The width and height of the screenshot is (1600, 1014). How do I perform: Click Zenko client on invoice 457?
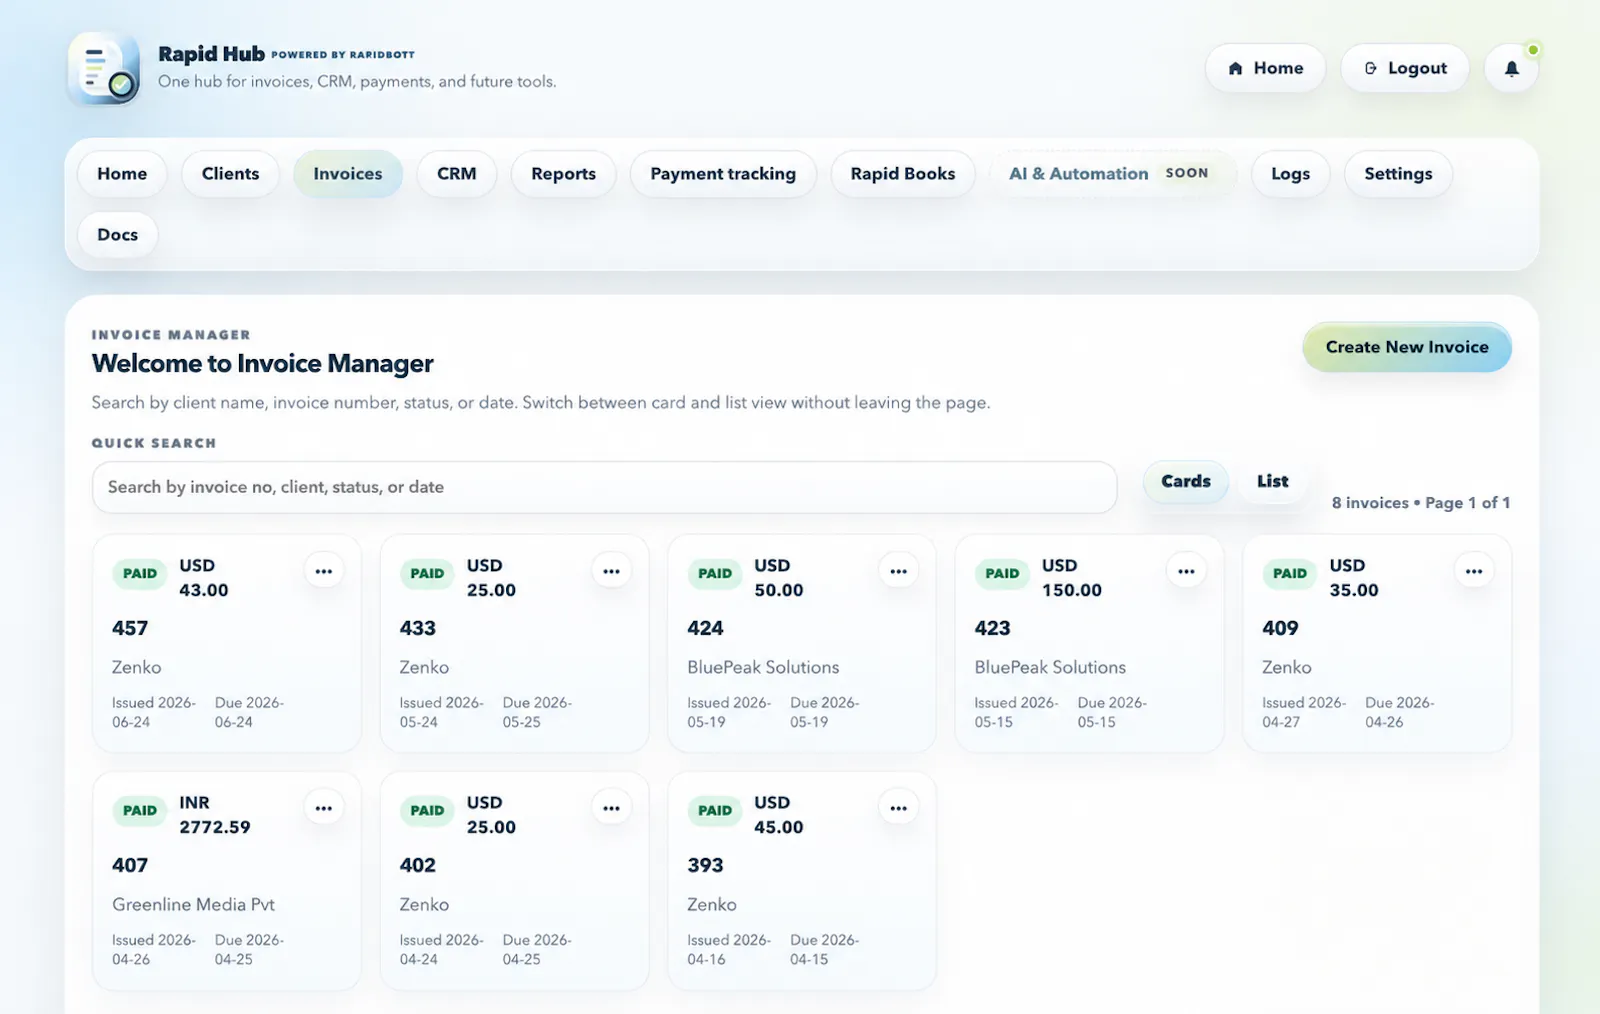(x=137, y=667)
